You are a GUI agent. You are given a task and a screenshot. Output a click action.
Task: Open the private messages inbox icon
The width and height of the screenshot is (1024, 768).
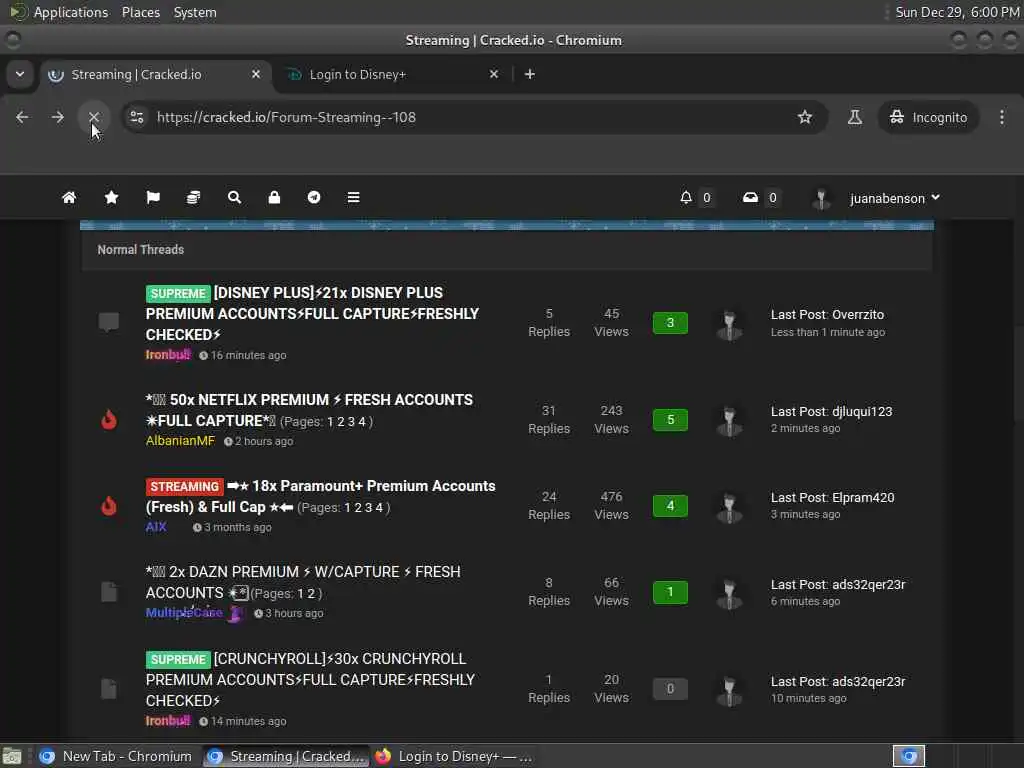pos(750,197)
